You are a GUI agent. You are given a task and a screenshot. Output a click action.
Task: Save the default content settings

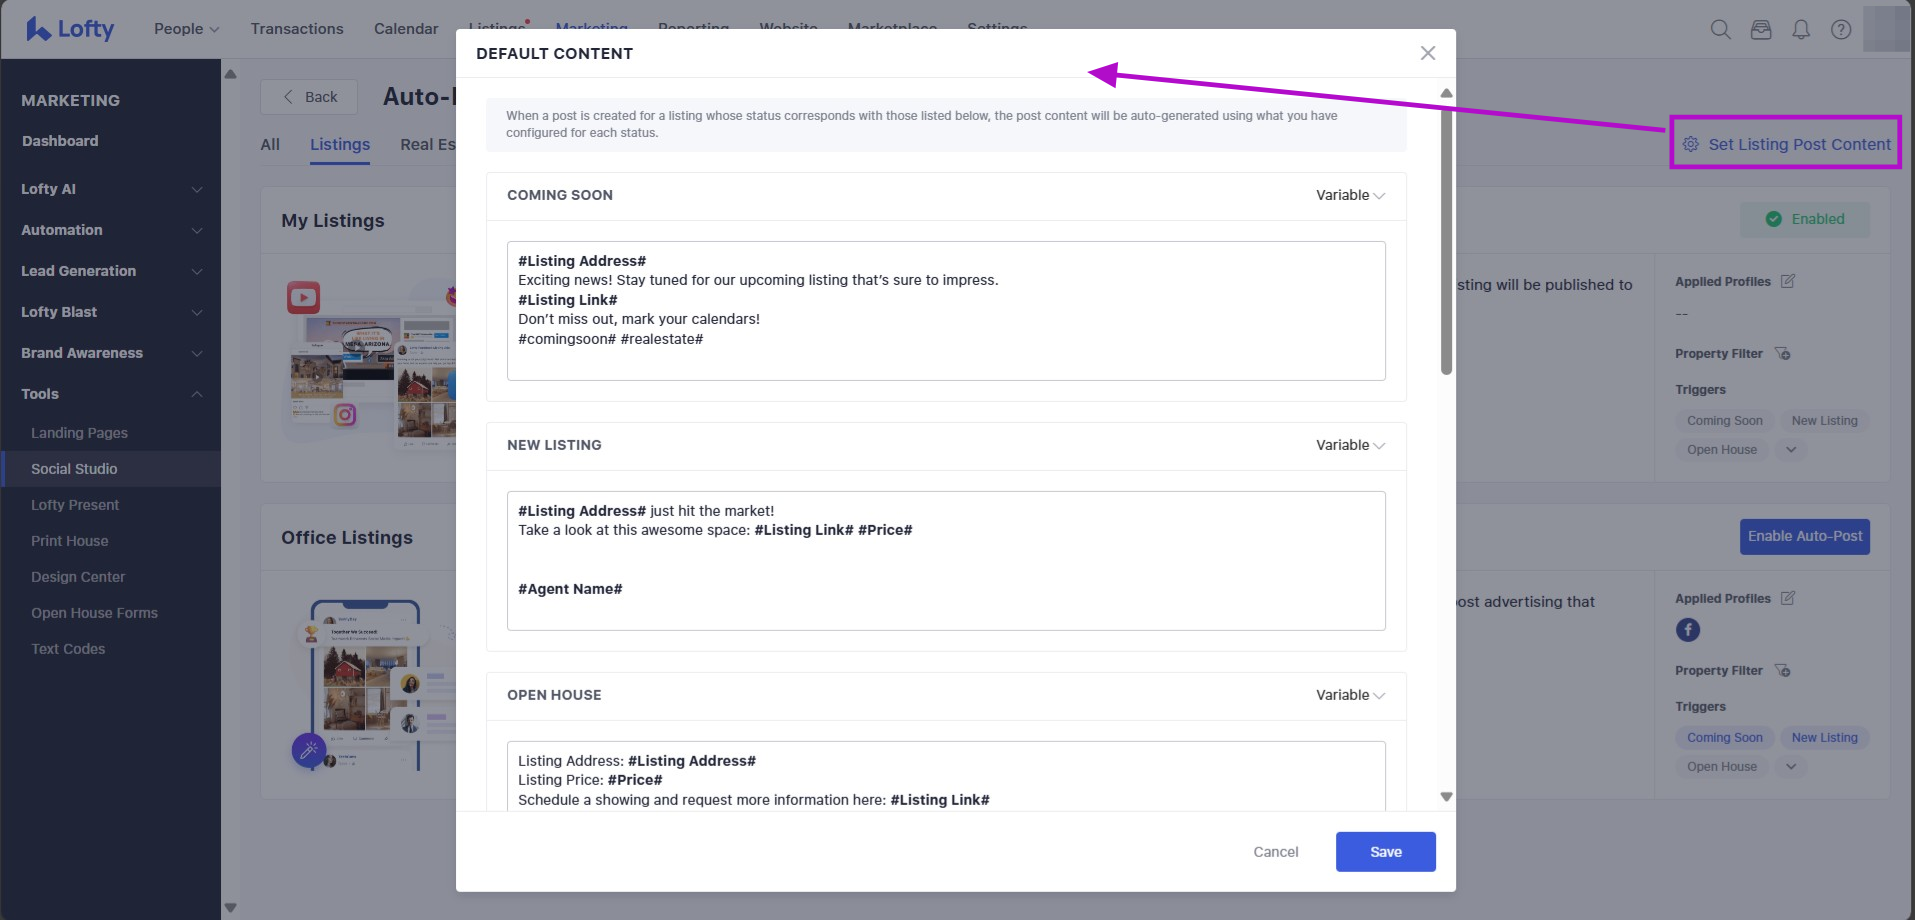[1385, 852]
